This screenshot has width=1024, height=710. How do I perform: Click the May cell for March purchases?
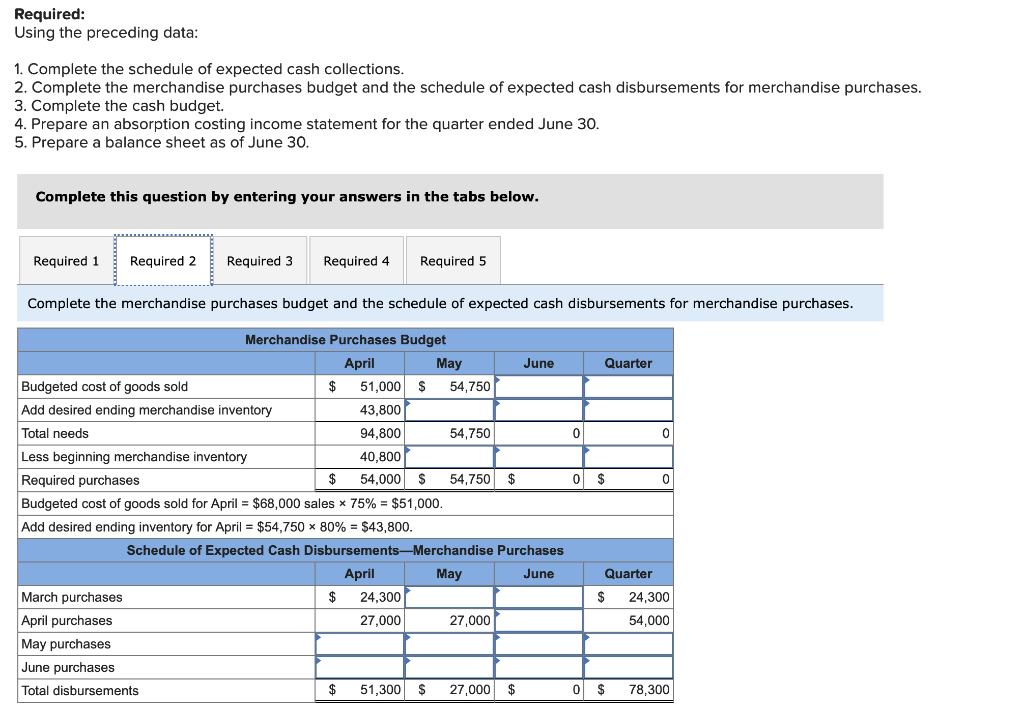tap(448, 597)
